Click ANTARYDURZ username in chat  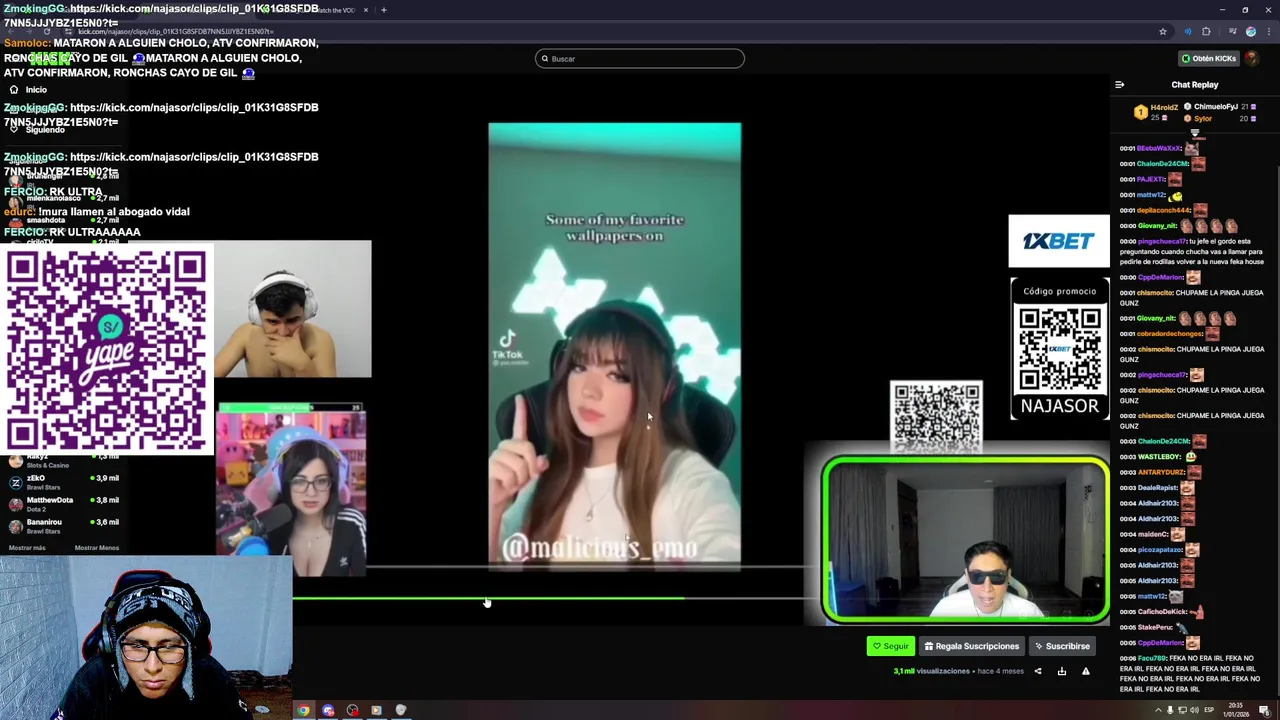1161,472
